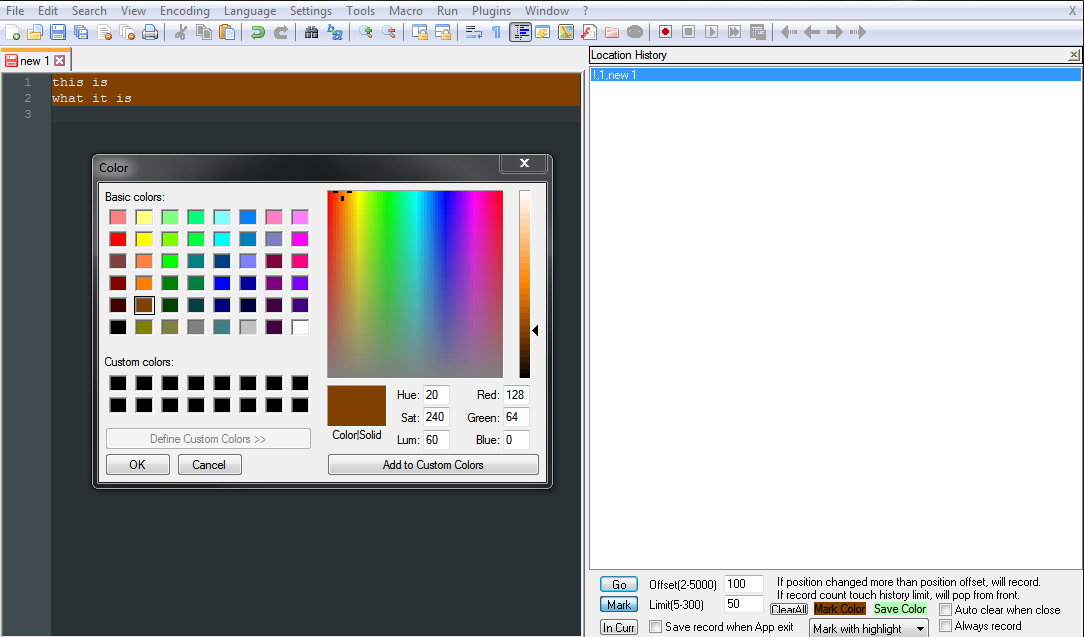Click the Save Color swatch button
Image resolution: width=1084 pixels, height=637 pixels.
pos(899,609)
